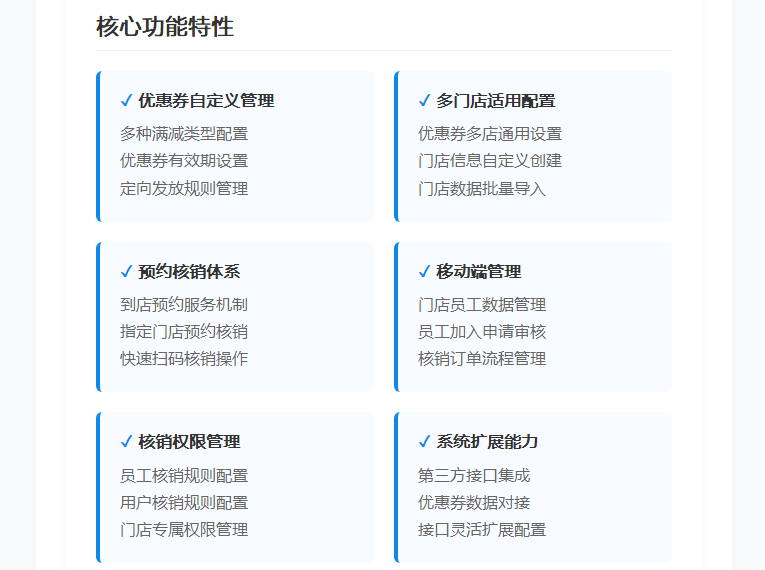Click the 多门店适用配置 card title
This screenshot has width=765, height=570.
496,101
